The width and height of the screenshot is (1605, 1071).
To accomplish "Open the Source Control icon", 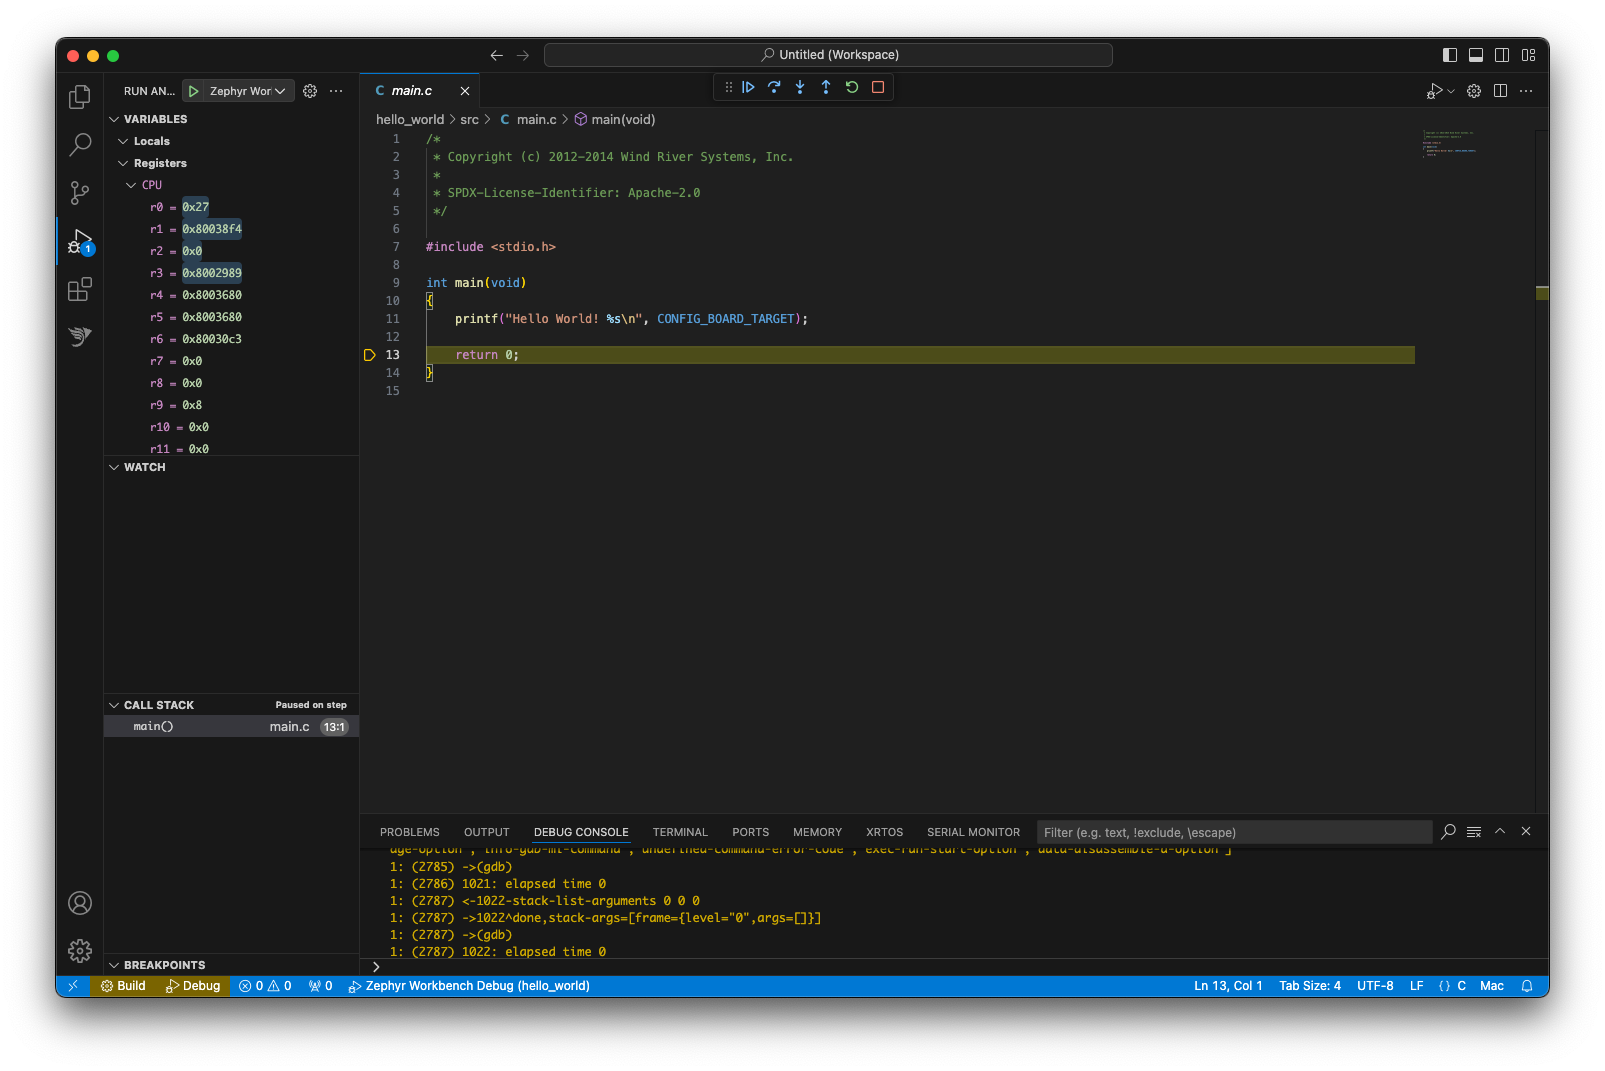I will pyautogui.click(x=79, y=193).
